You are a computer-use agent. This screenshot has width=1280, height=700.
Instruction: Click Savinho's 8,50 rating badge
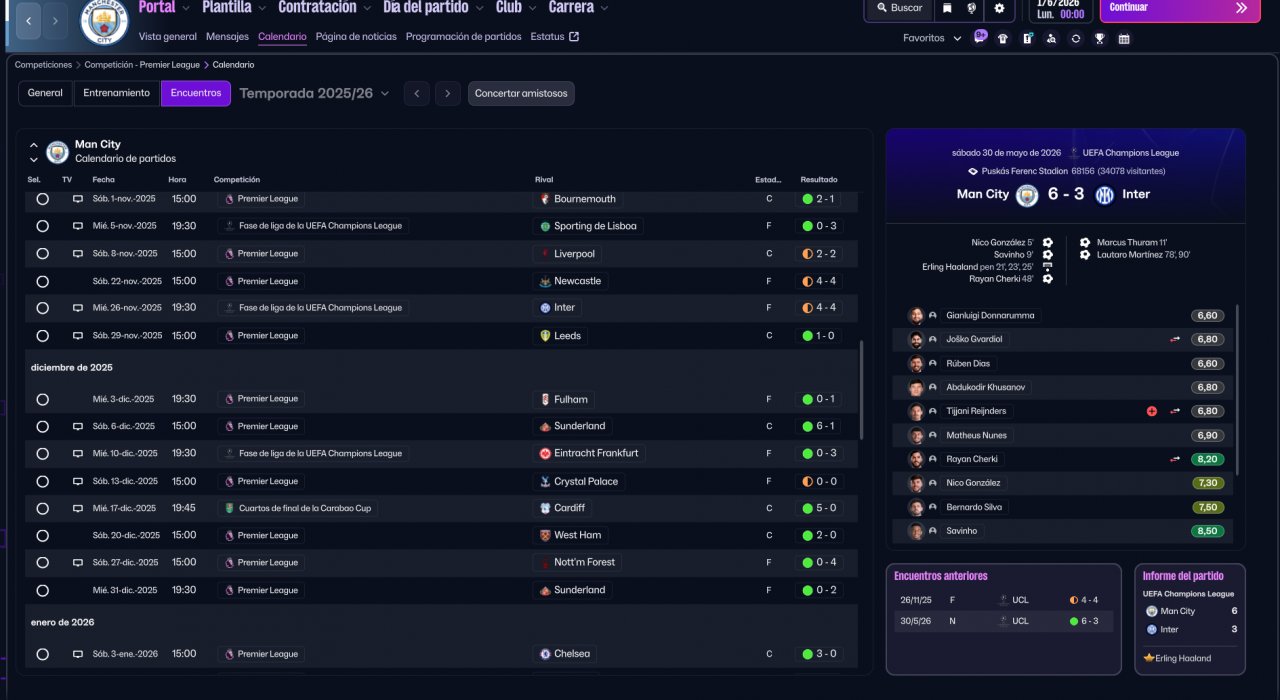(x=1210, y=531)
